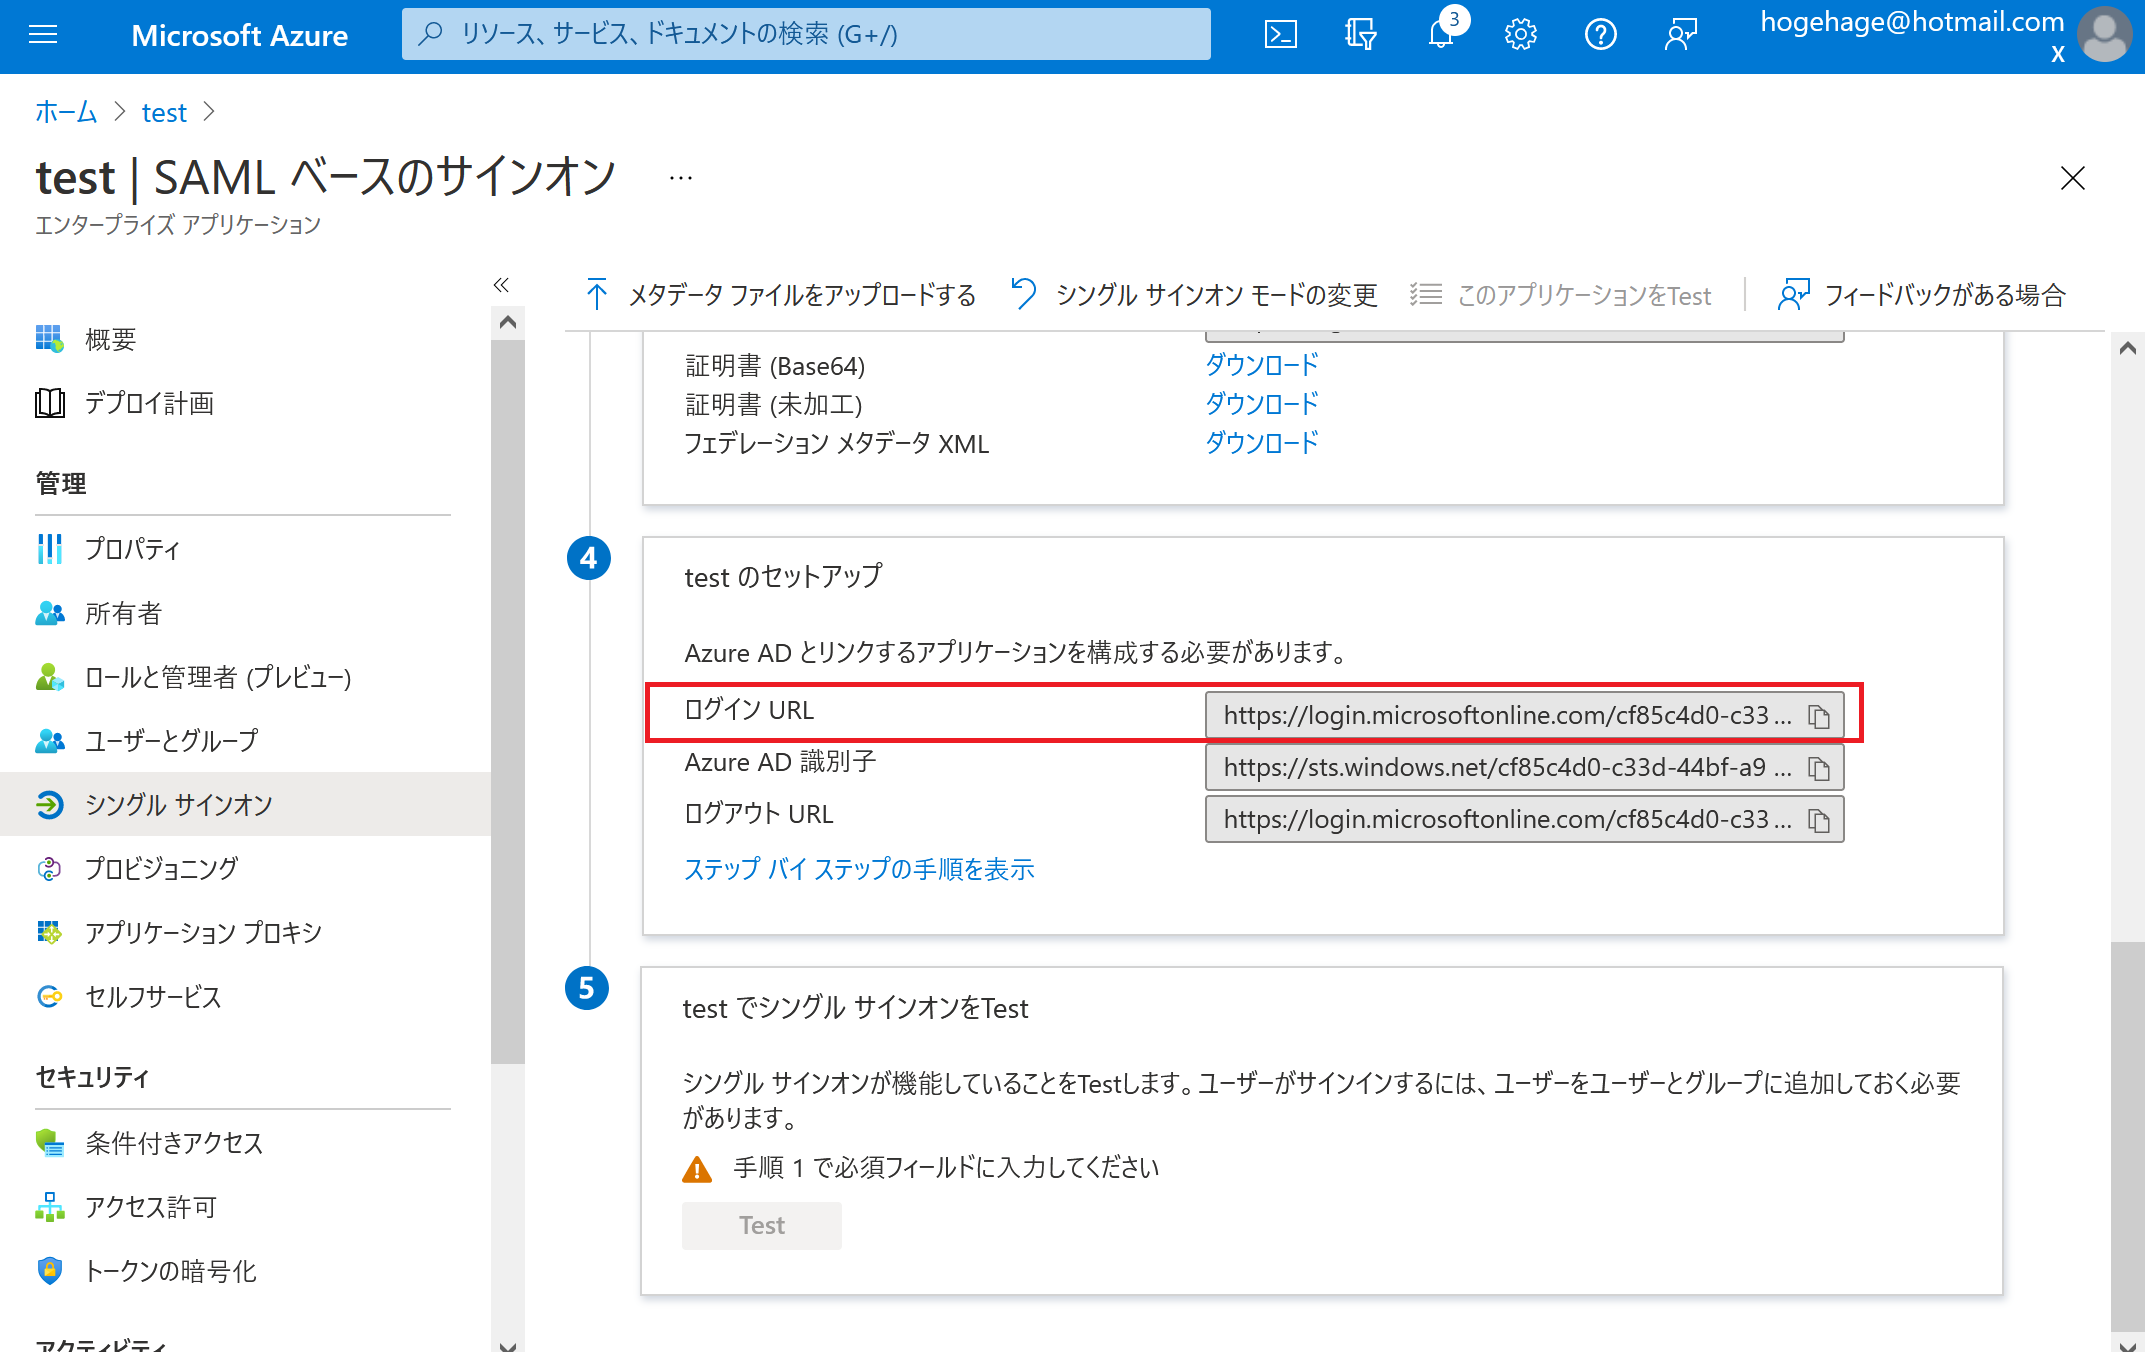Open the ellipsis menu beside the title
2145x1352 pixels.
point(681,178)
